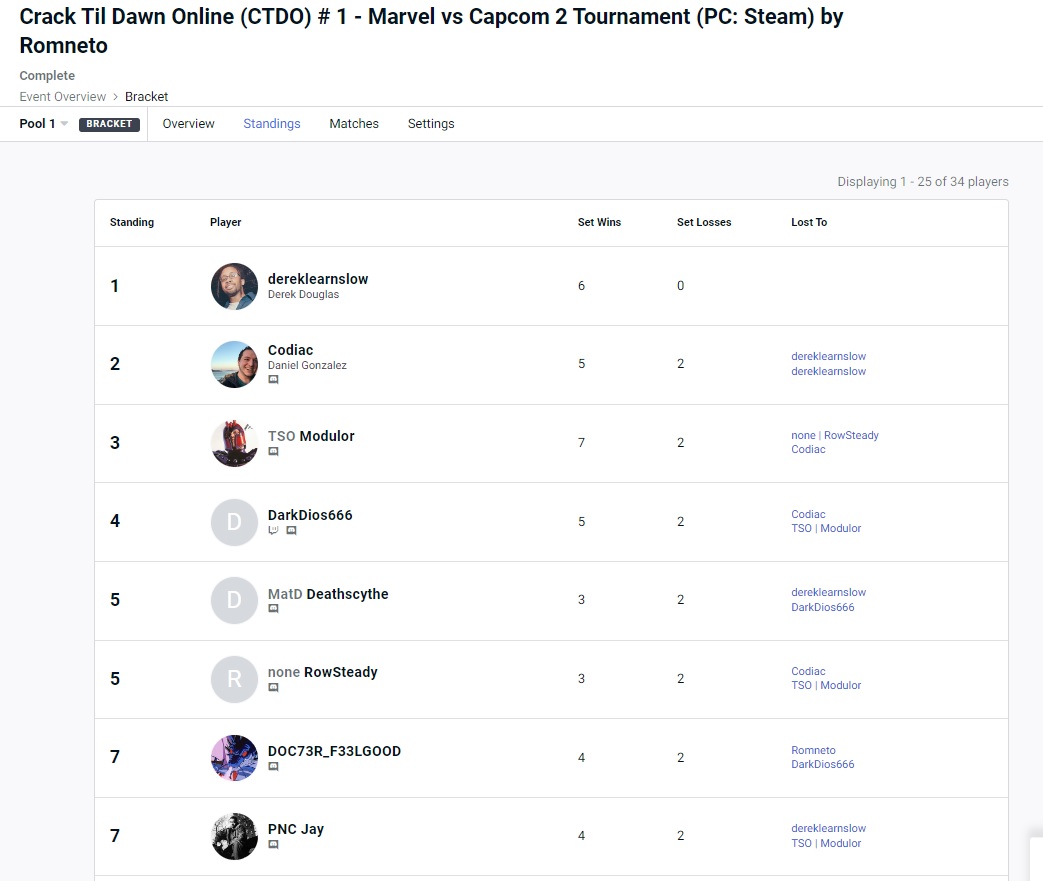Click DarkDios666's placeholder D avatar

pyautogui.click(x=234, y=522)
